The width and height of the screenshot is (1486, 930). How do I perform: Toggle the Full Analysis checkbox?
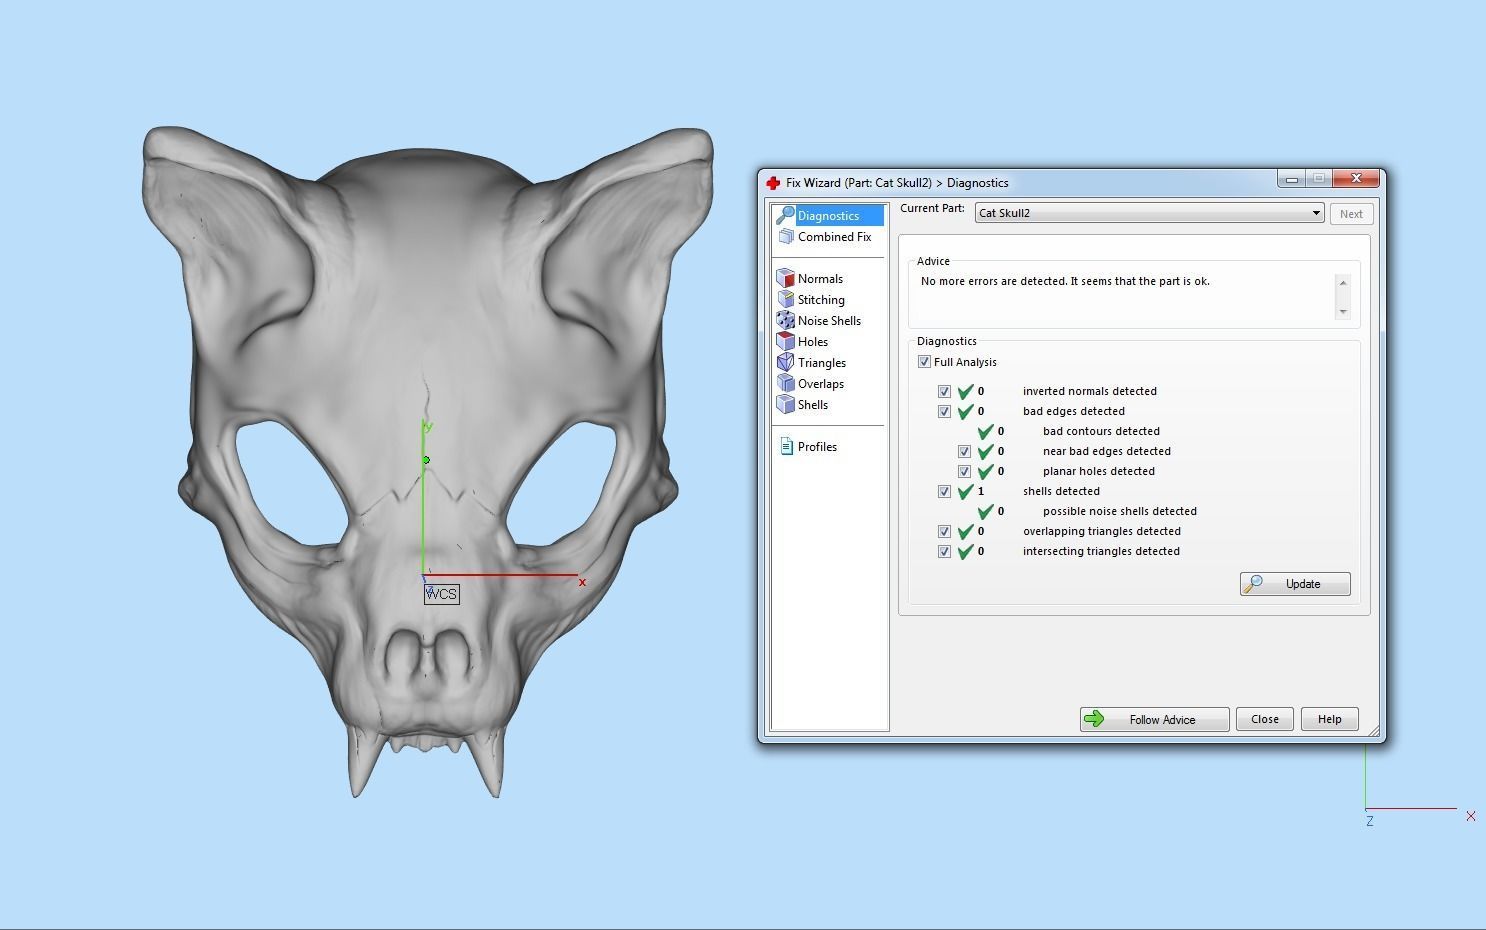point(924,362)
